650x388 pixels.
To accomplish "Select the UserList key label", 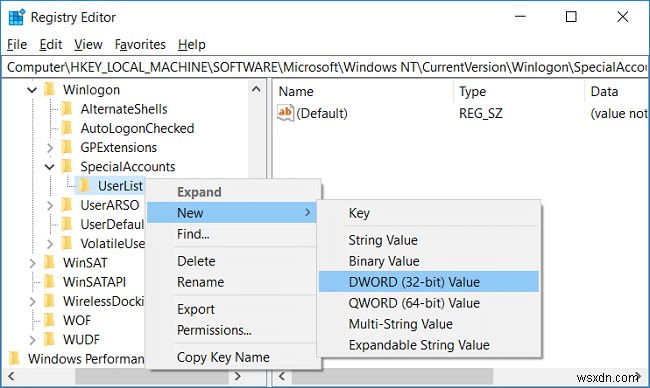I will tap(120, 186).
